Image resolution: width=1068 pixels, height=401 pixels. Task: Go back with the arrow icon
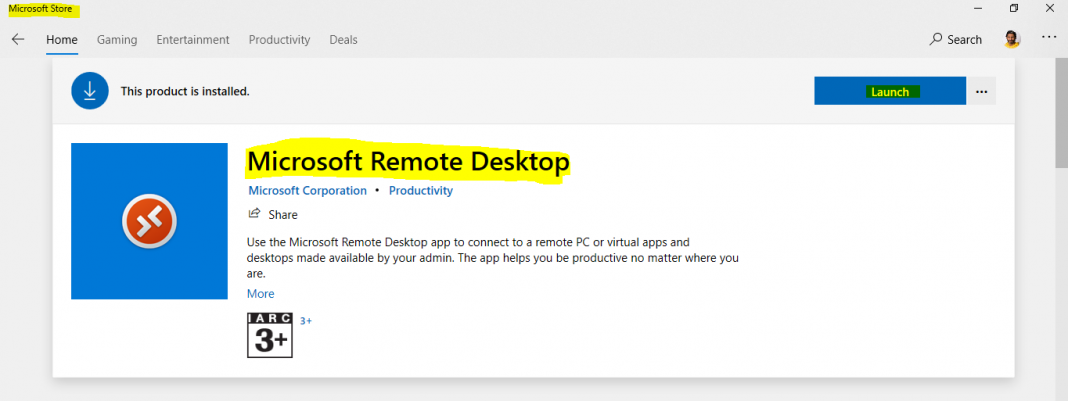[x=18, y=39]
